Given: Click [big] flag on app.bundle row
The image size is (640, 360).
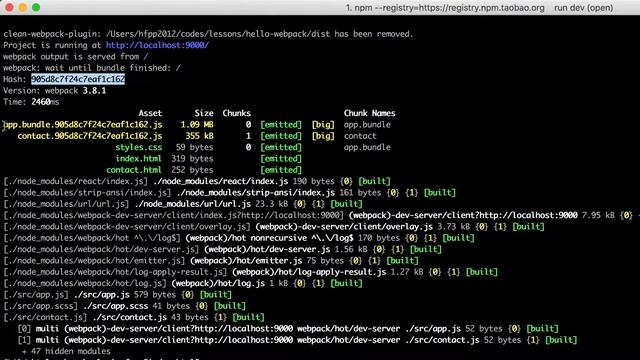Looking at the screenshot, I should point(323,124).
